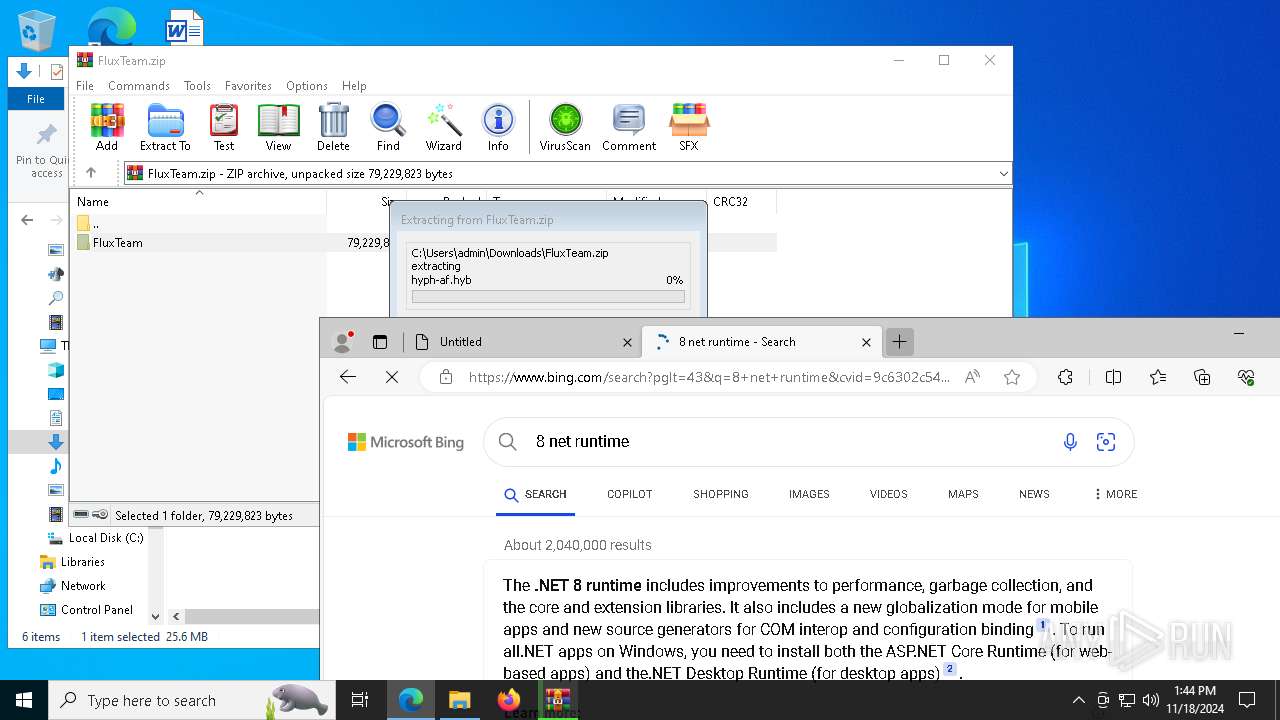Open Edge profile avatar icon
The image size is (1280, 720).
(343, 342)
